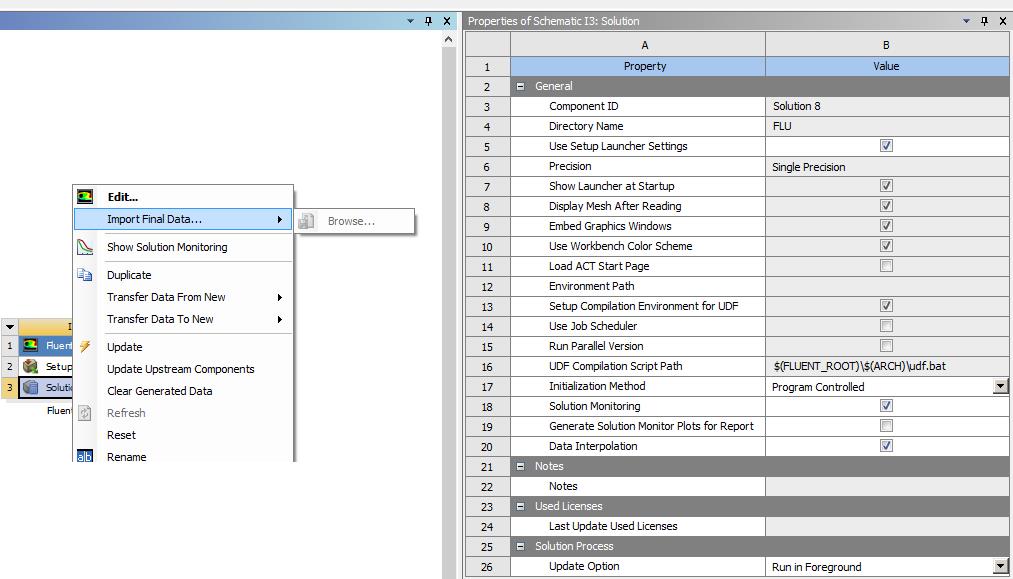Toggle Show Launcher at Startup checkbox
1013x579 pixels.
coord(886,186)
